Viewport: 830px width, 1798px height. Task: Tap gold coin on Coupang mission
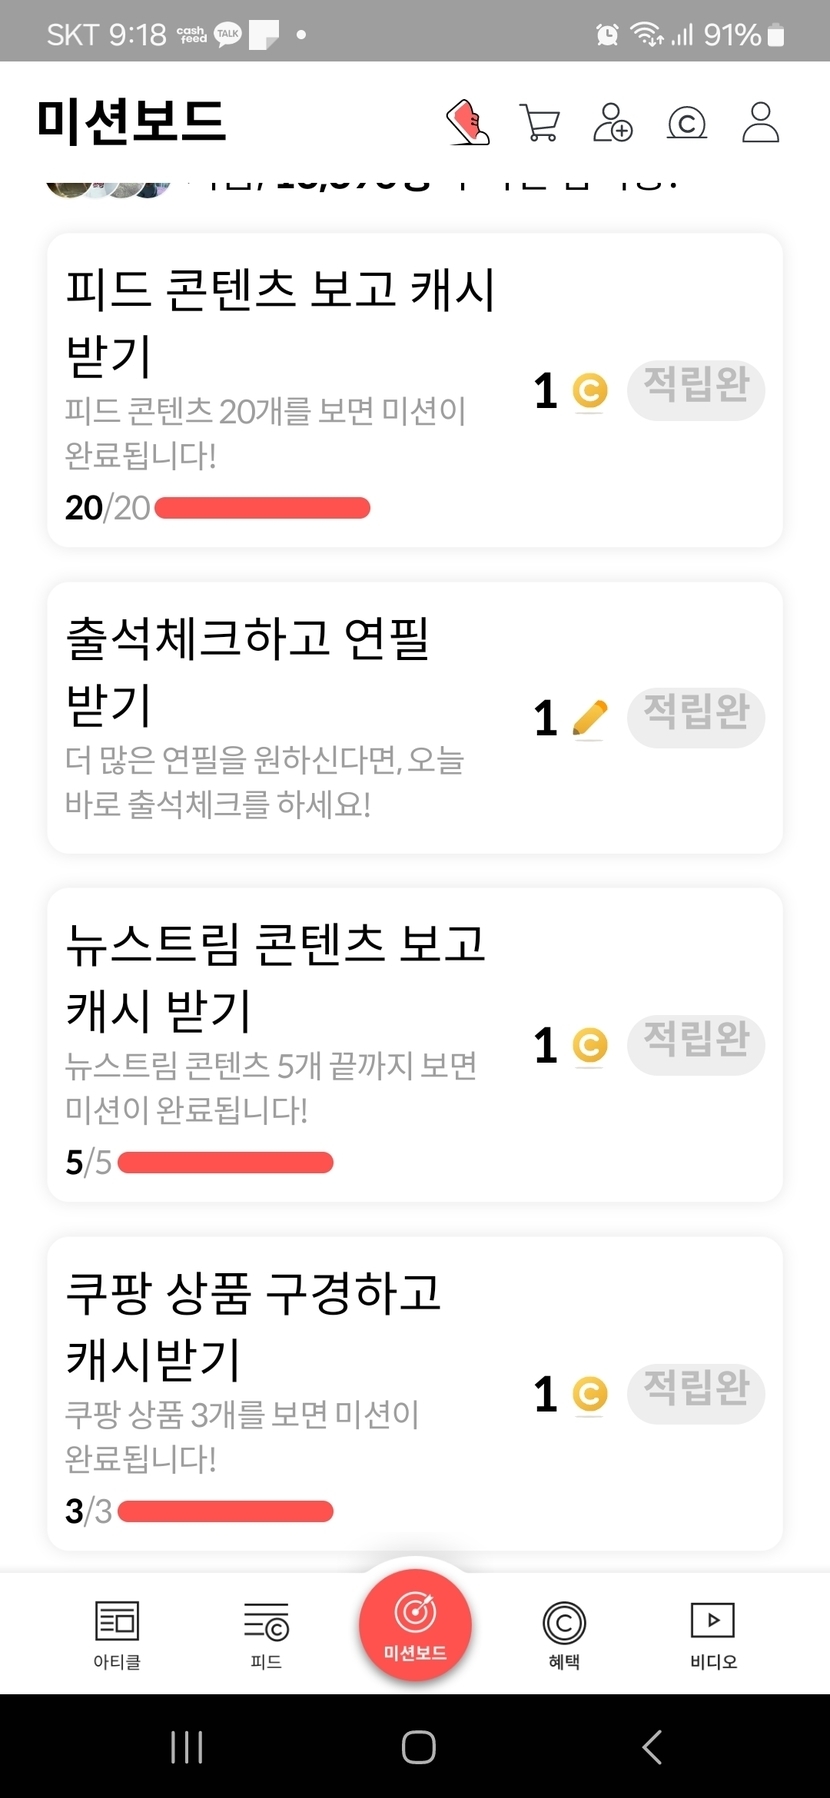click(x=590, y=1393)
